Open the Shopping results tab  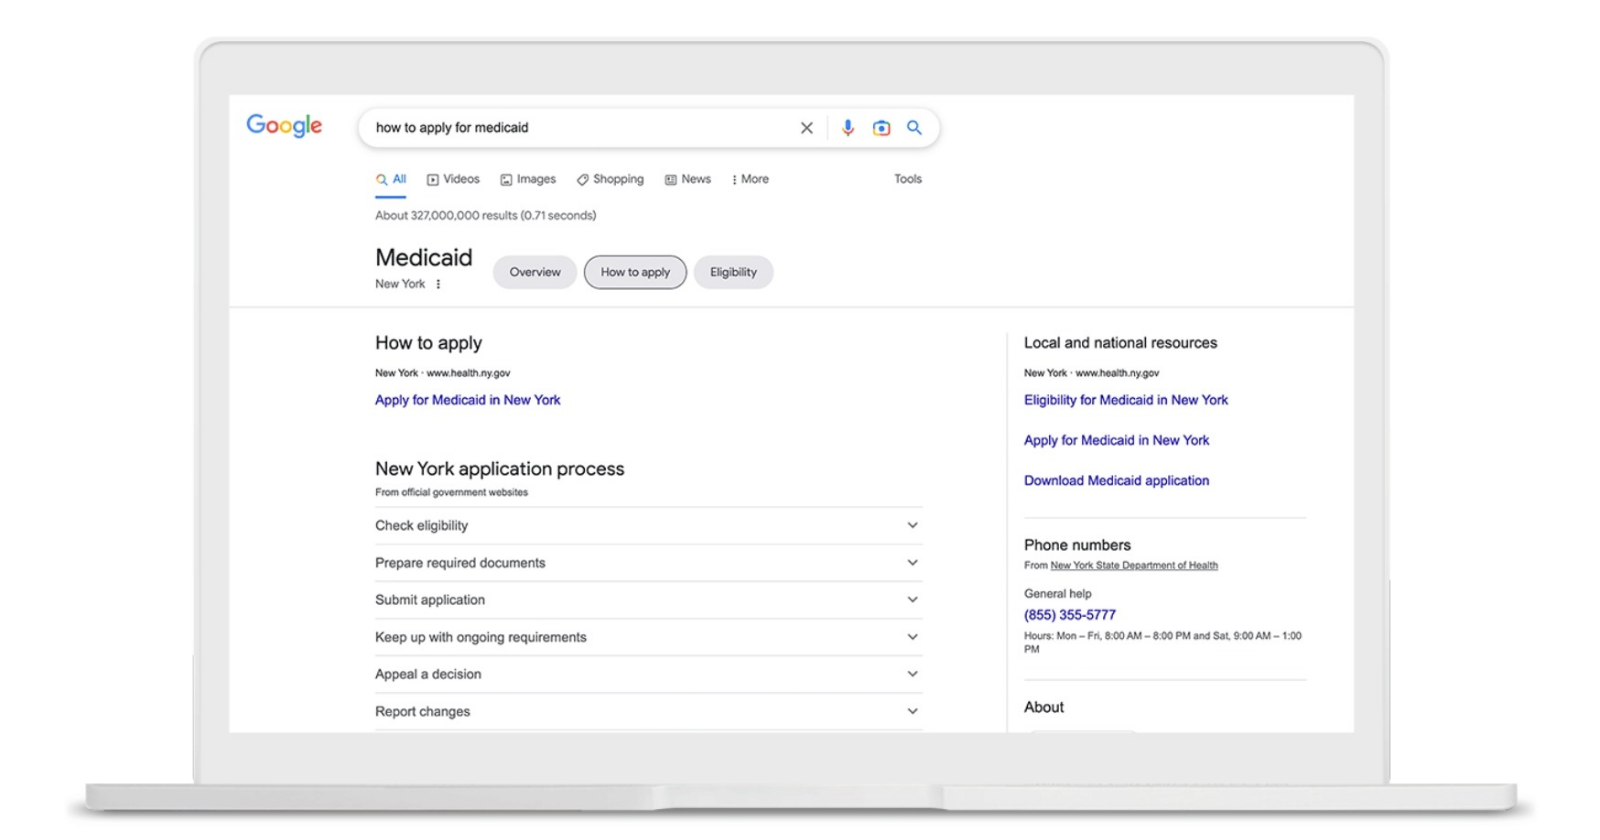tap(610, 179)
